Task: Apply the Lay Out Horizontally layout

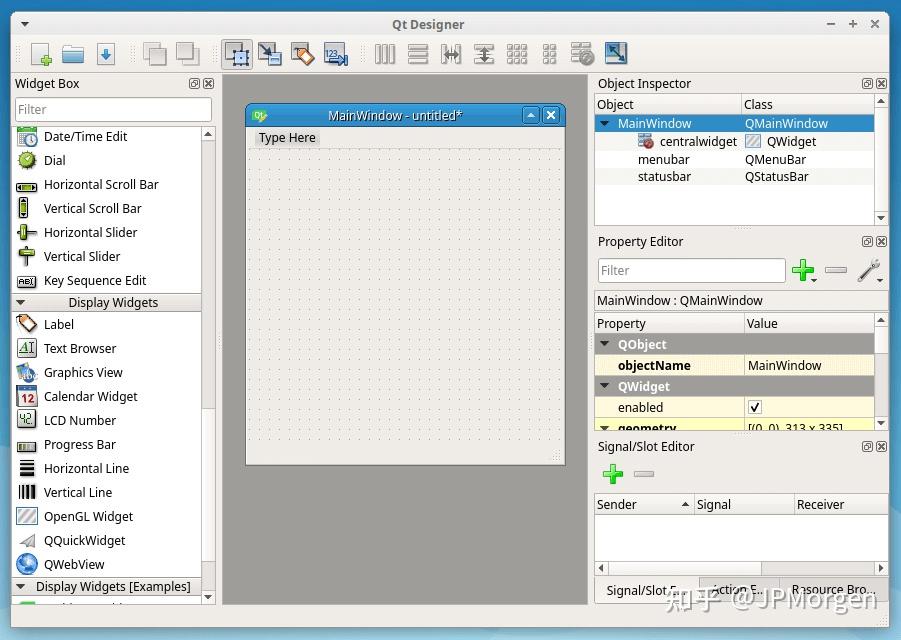Action: click(x=385, y=55)
